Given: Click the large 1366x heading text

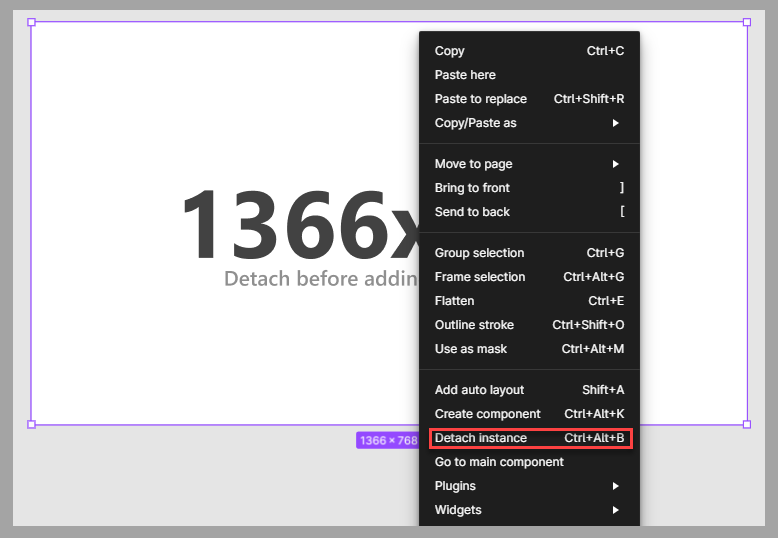Looking at the screenshot, I should point(301,225).
